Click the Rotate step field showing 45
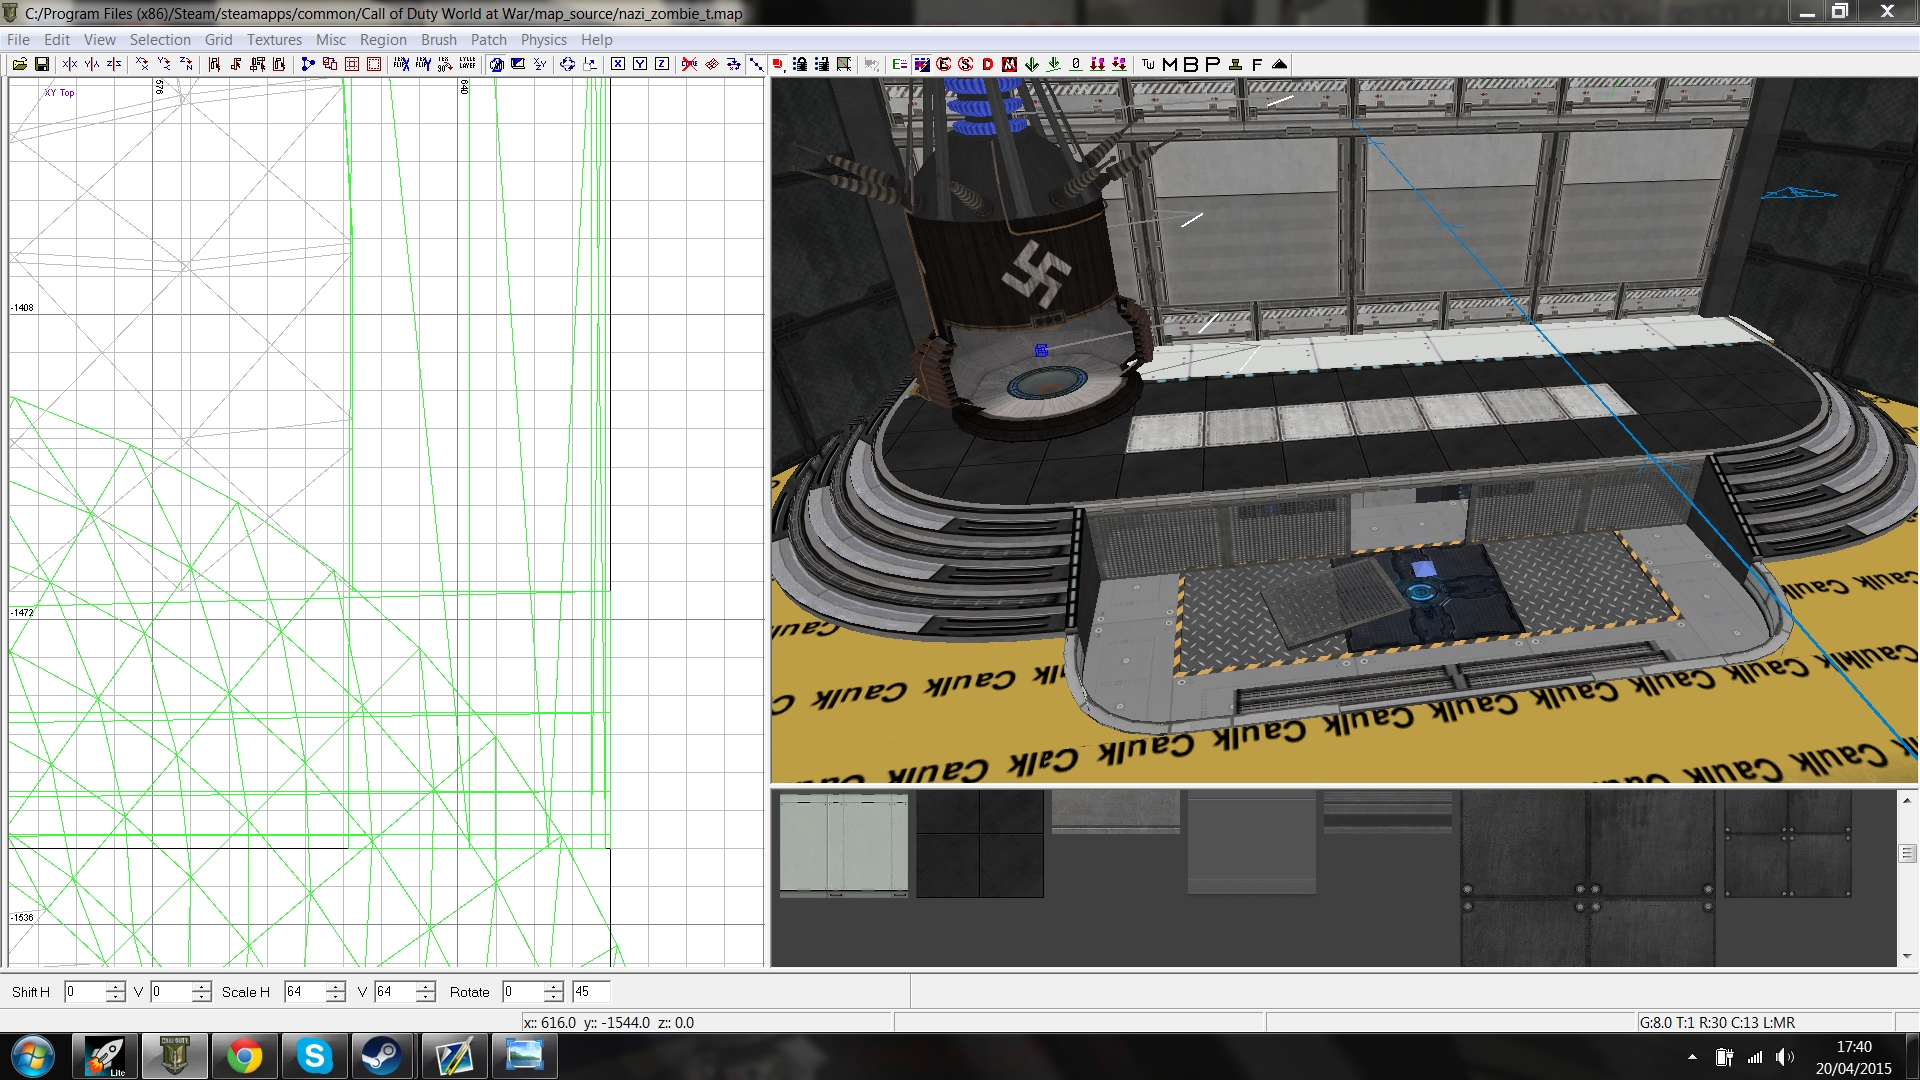1920x1080 pixels. pyautogui.click(x=590, y=992)
